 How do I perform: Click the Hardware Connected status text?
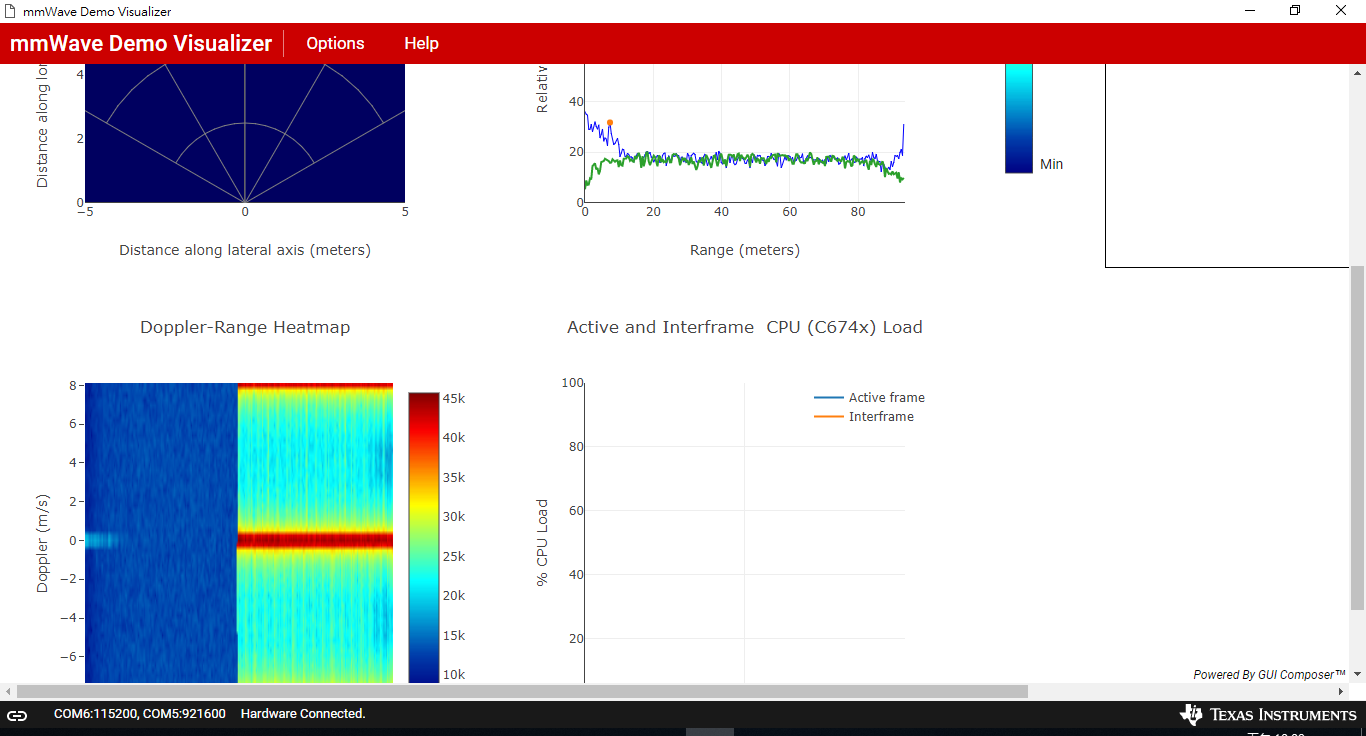(x=303, y=714)
